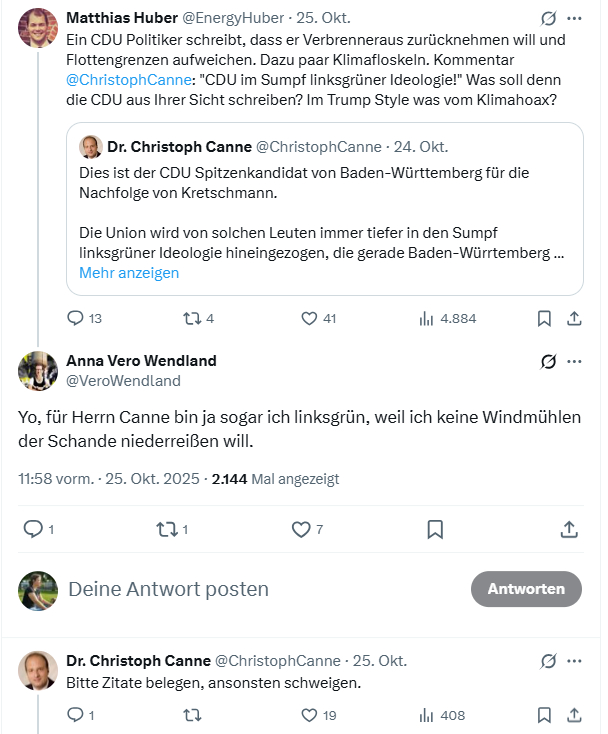Open Anna Vero Wendland's profile picture
Viewport: 608px width, 734px height.
(38, 371)
